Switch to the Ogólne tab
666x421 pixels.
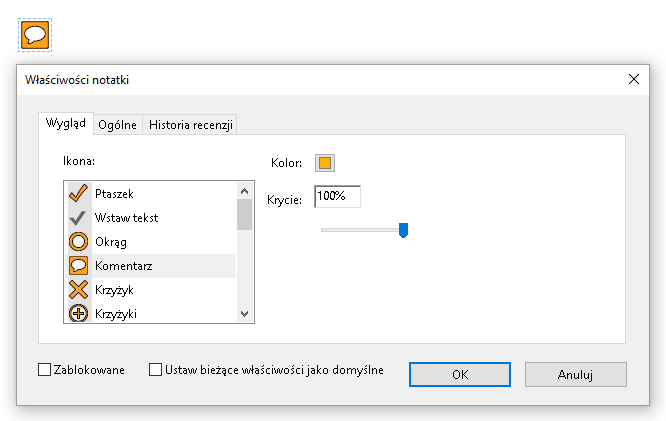(x=117, y=125)
